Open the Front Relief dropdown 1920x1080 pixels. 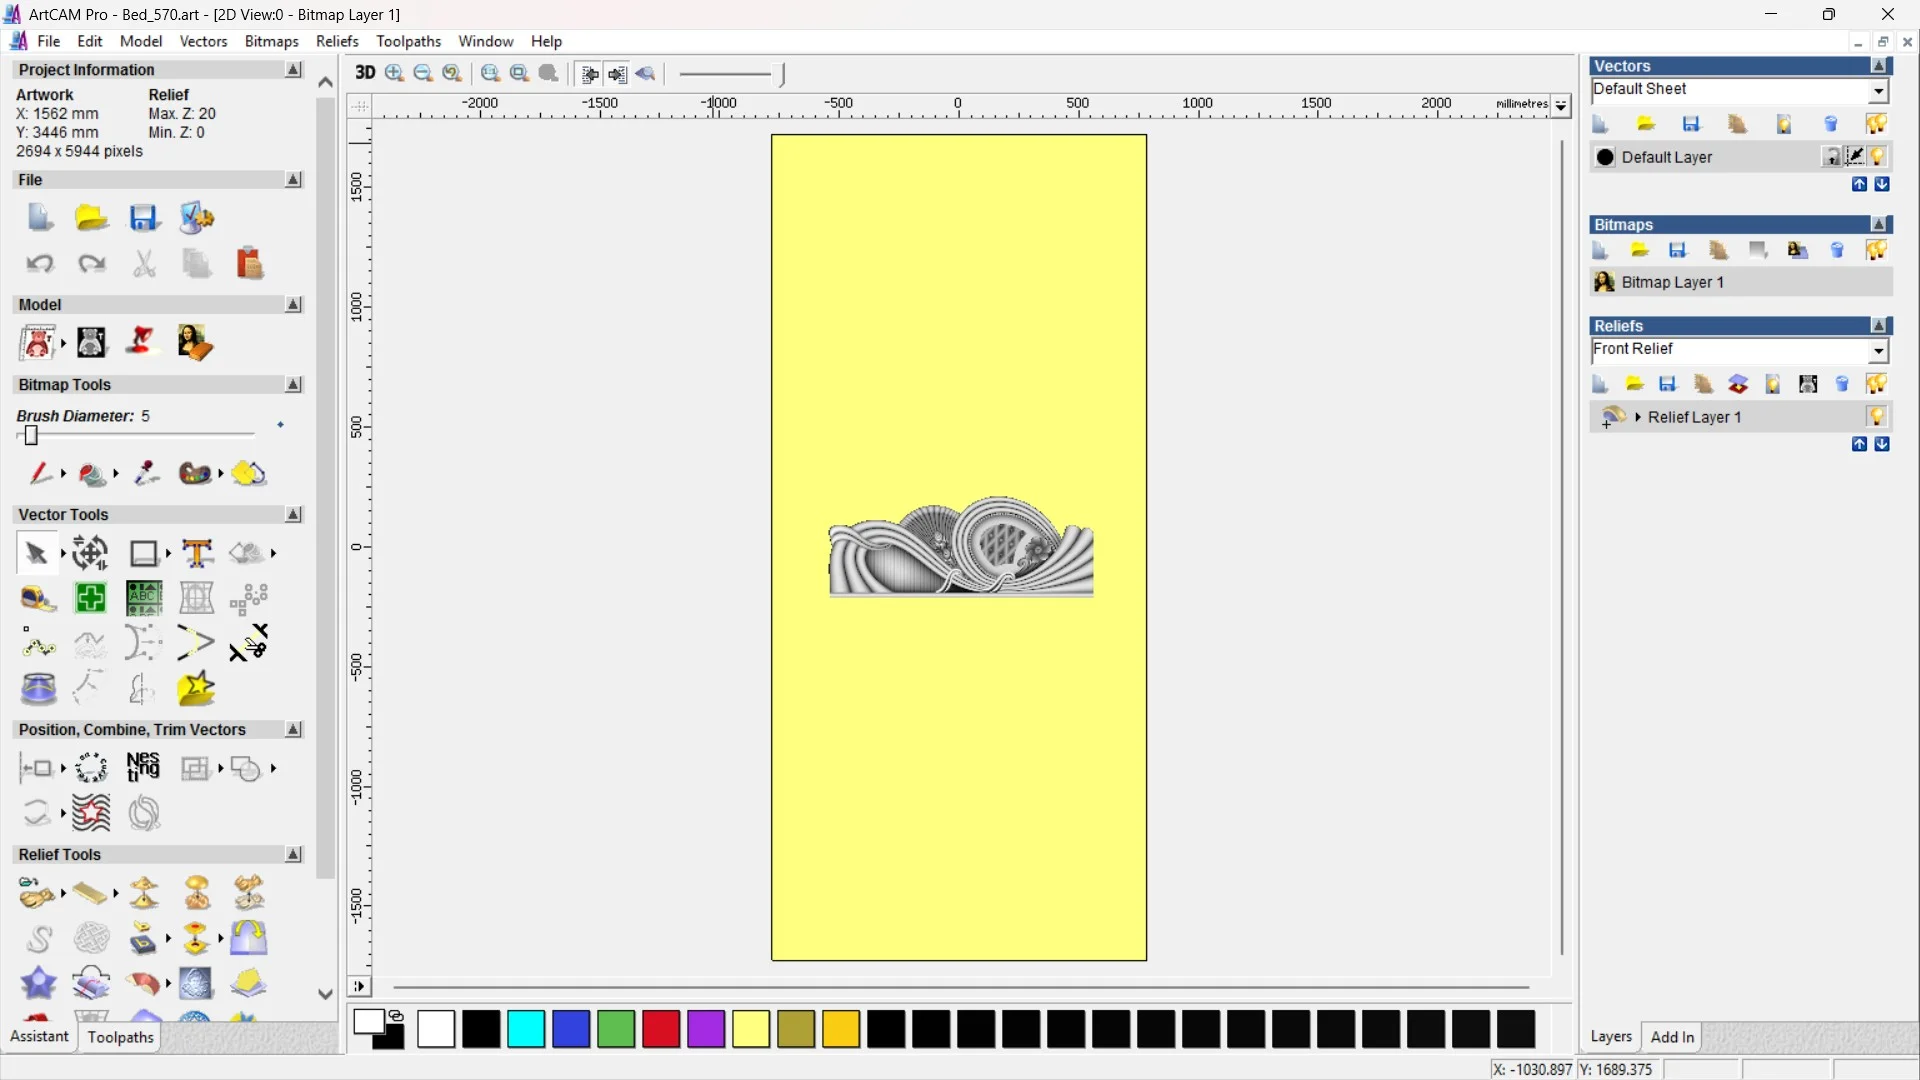coord(1878,351)
